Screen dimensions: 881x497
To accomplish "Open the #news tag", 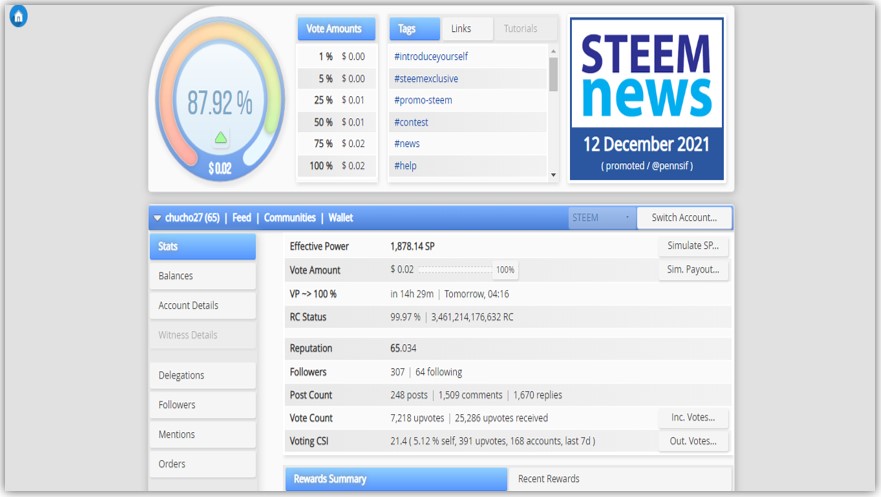I will 407,144.
